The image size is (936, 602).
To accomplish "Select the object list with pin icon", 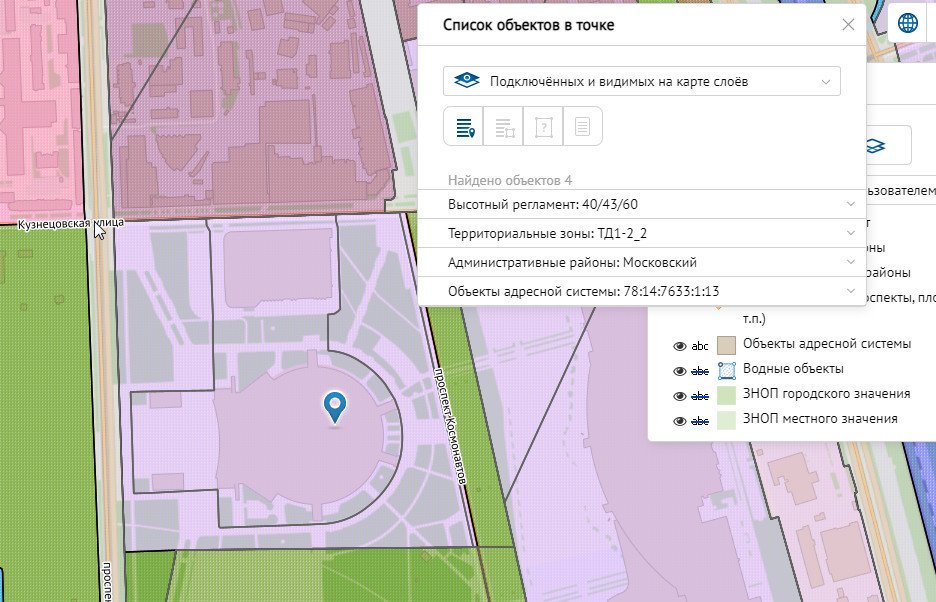I will [463, 127].
